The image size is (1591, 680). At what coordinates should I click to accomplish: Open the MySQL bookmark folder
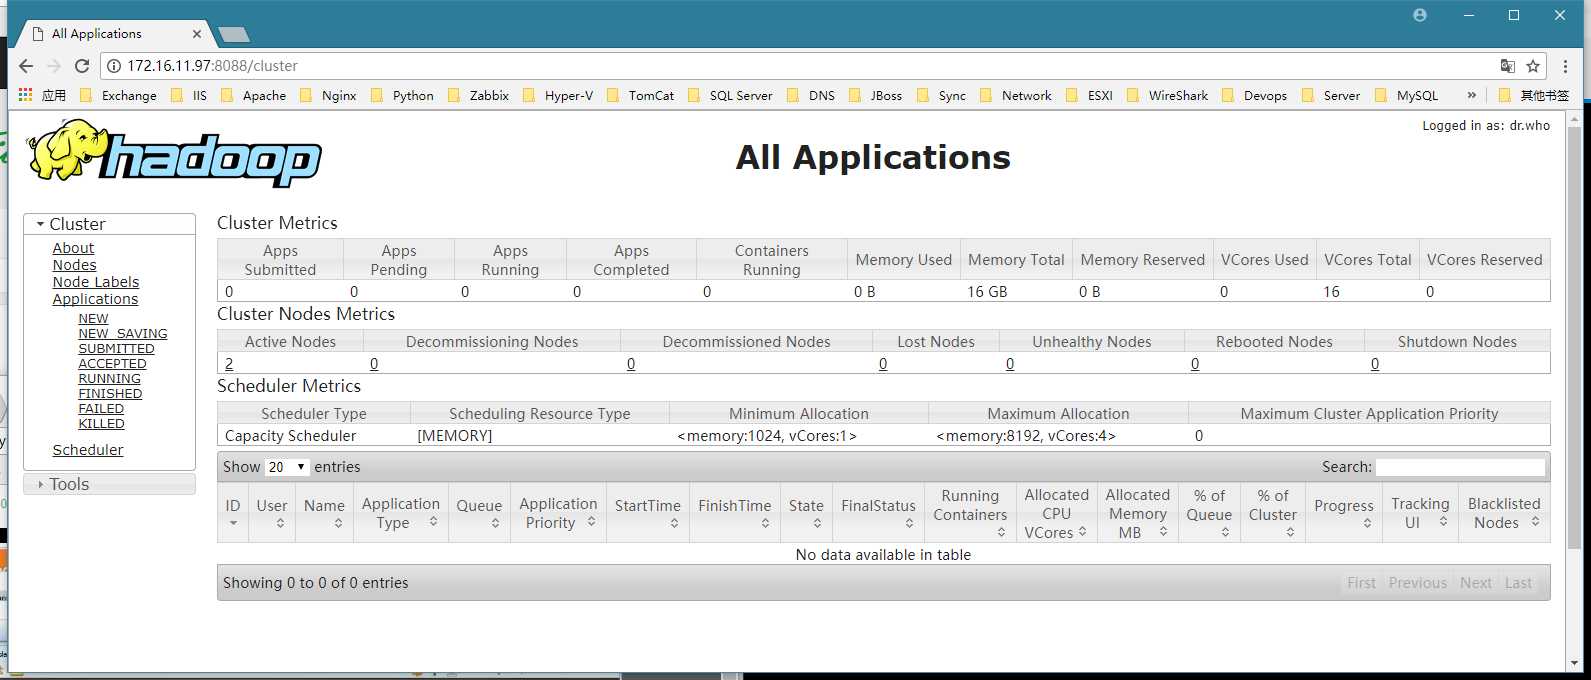[1406, 95]
